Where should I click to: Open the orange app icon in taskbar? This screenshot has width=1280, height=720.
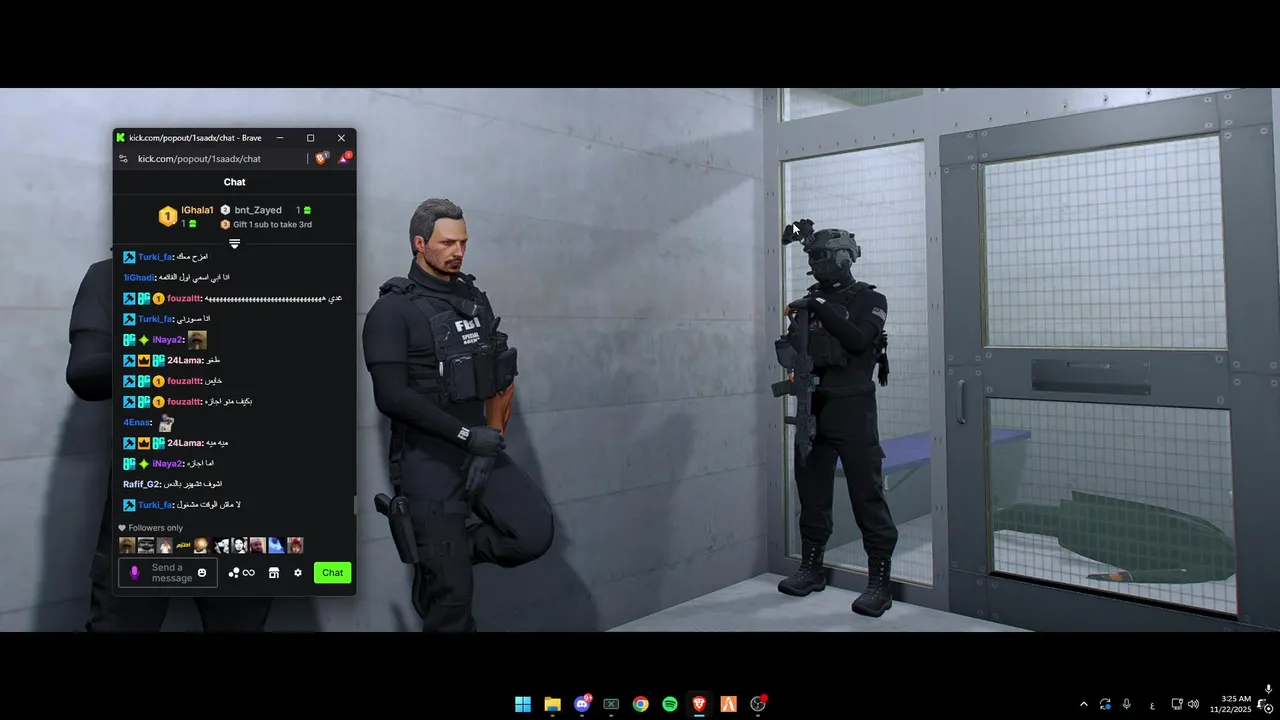coord(729,704)
